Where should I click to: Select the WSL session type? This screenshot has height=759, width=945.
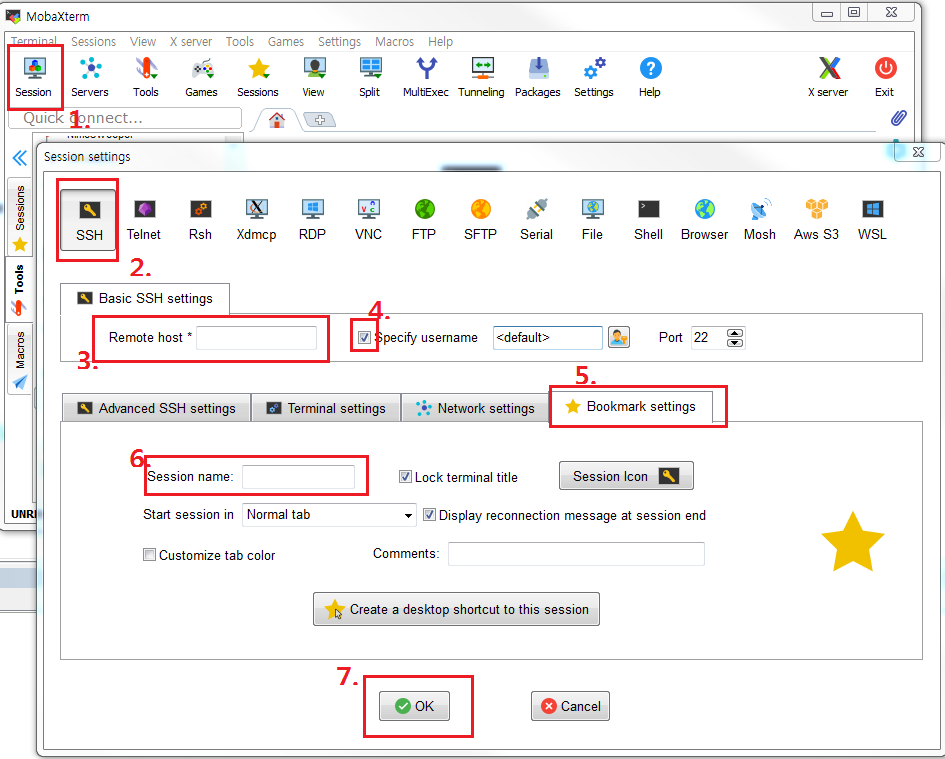(x=872, y=220)
